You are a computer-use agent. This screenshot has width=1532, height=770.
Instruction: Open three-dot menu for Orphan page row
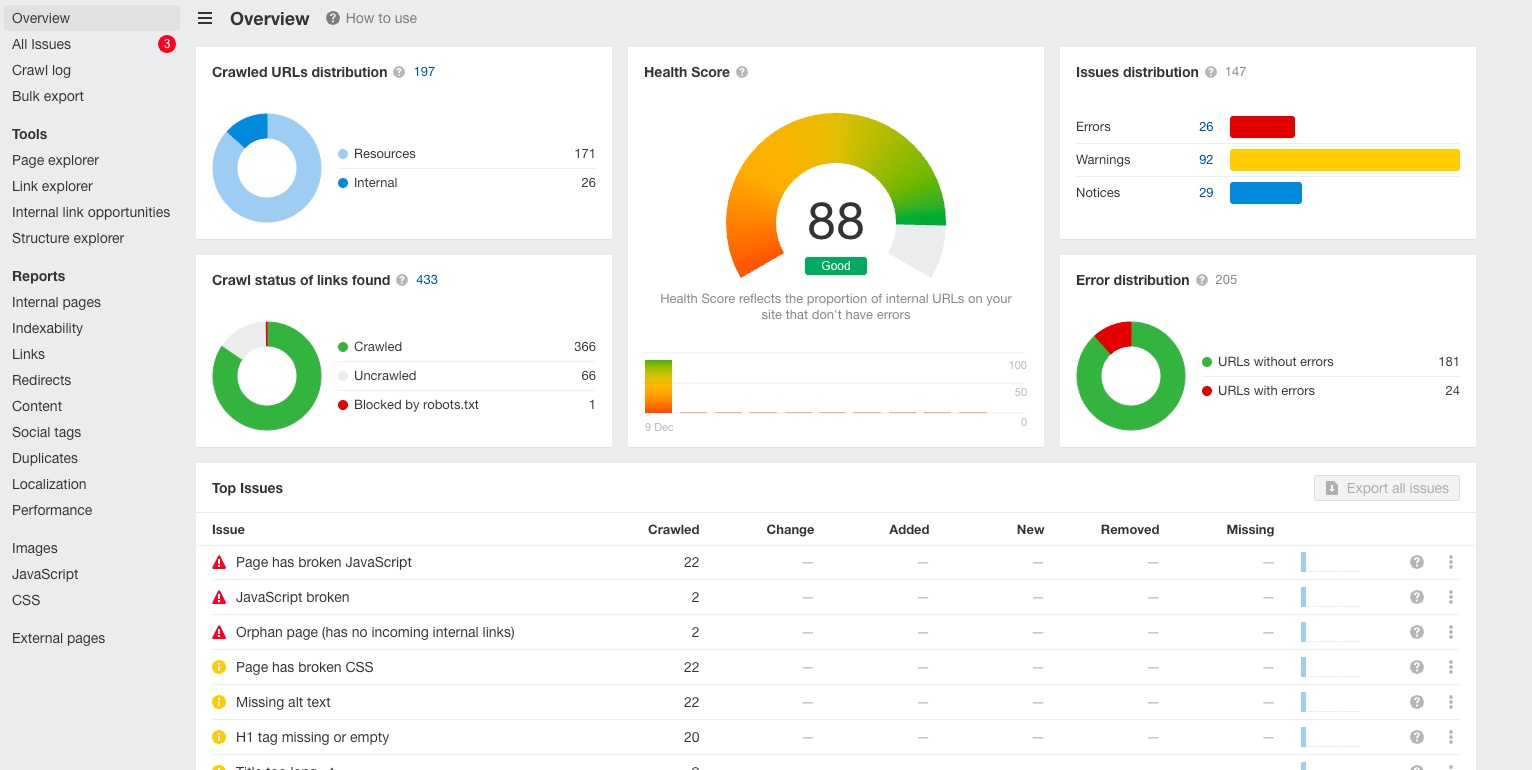coord(1450,632)
